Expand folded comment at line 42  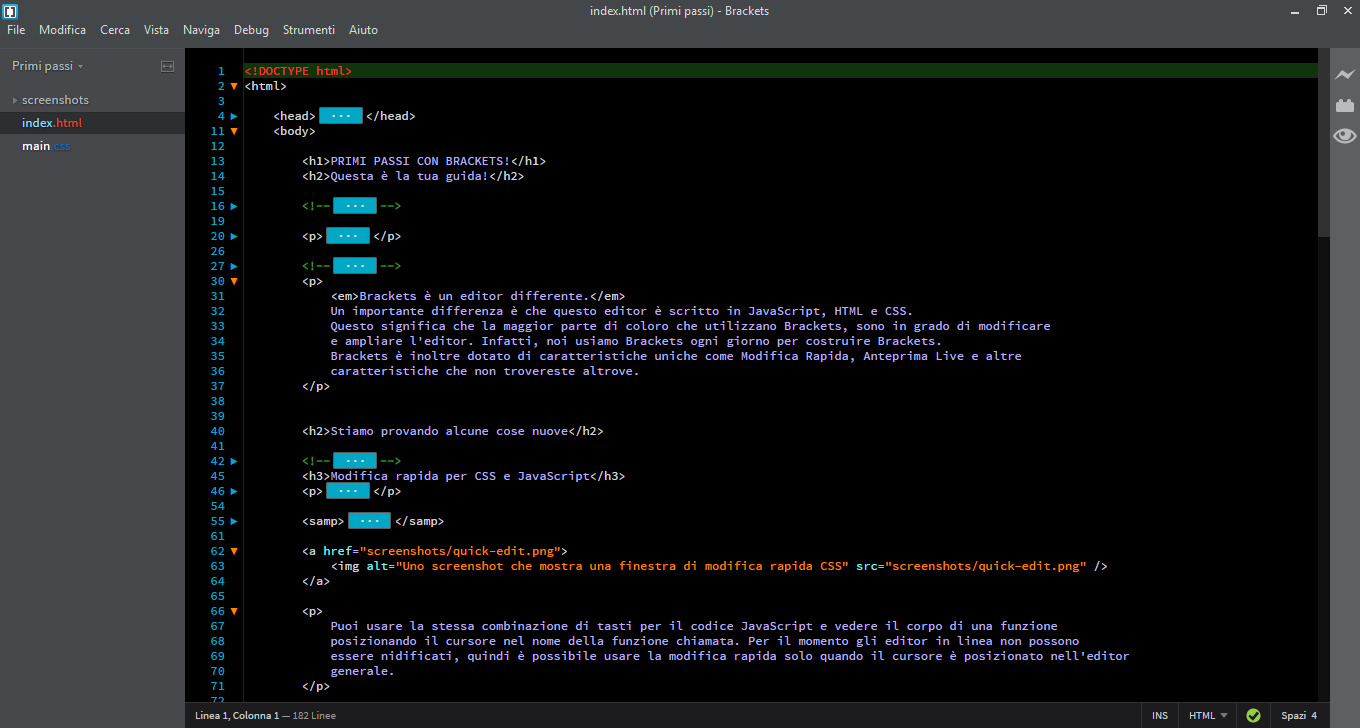pos(234,461)
